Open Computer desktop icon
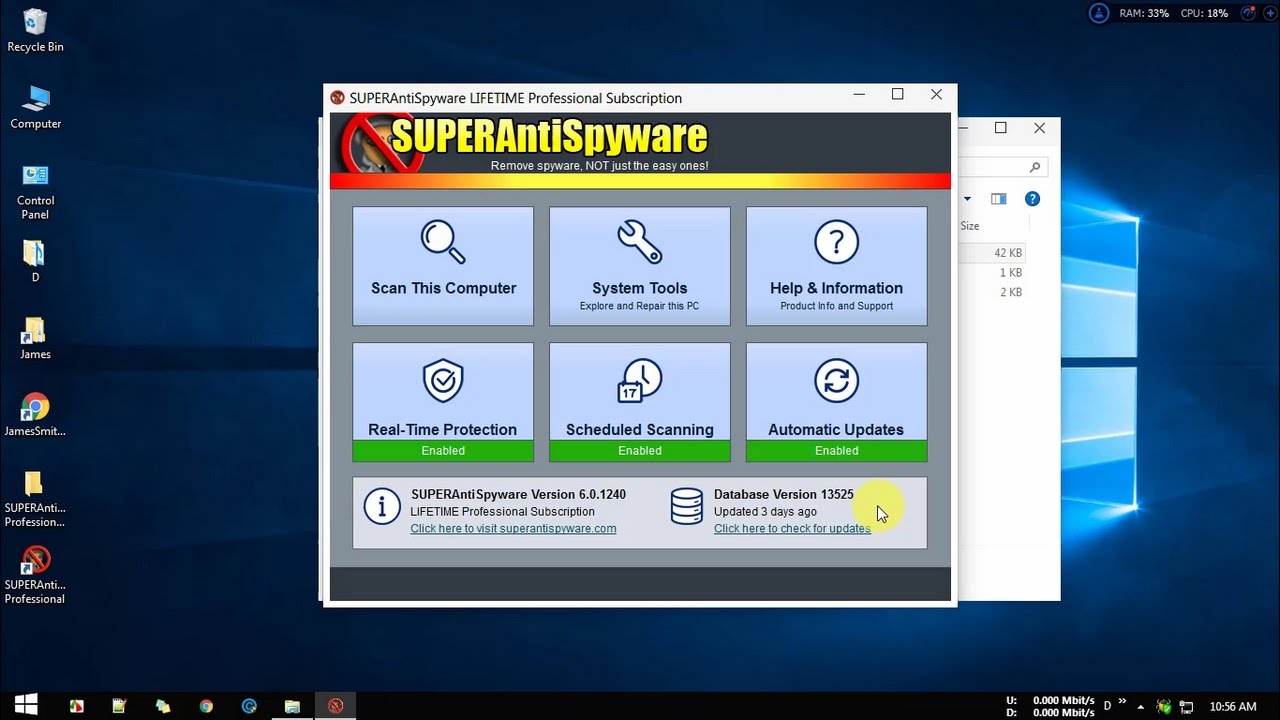This screenshot has height=720, width=1280. [x=35, y=108]
